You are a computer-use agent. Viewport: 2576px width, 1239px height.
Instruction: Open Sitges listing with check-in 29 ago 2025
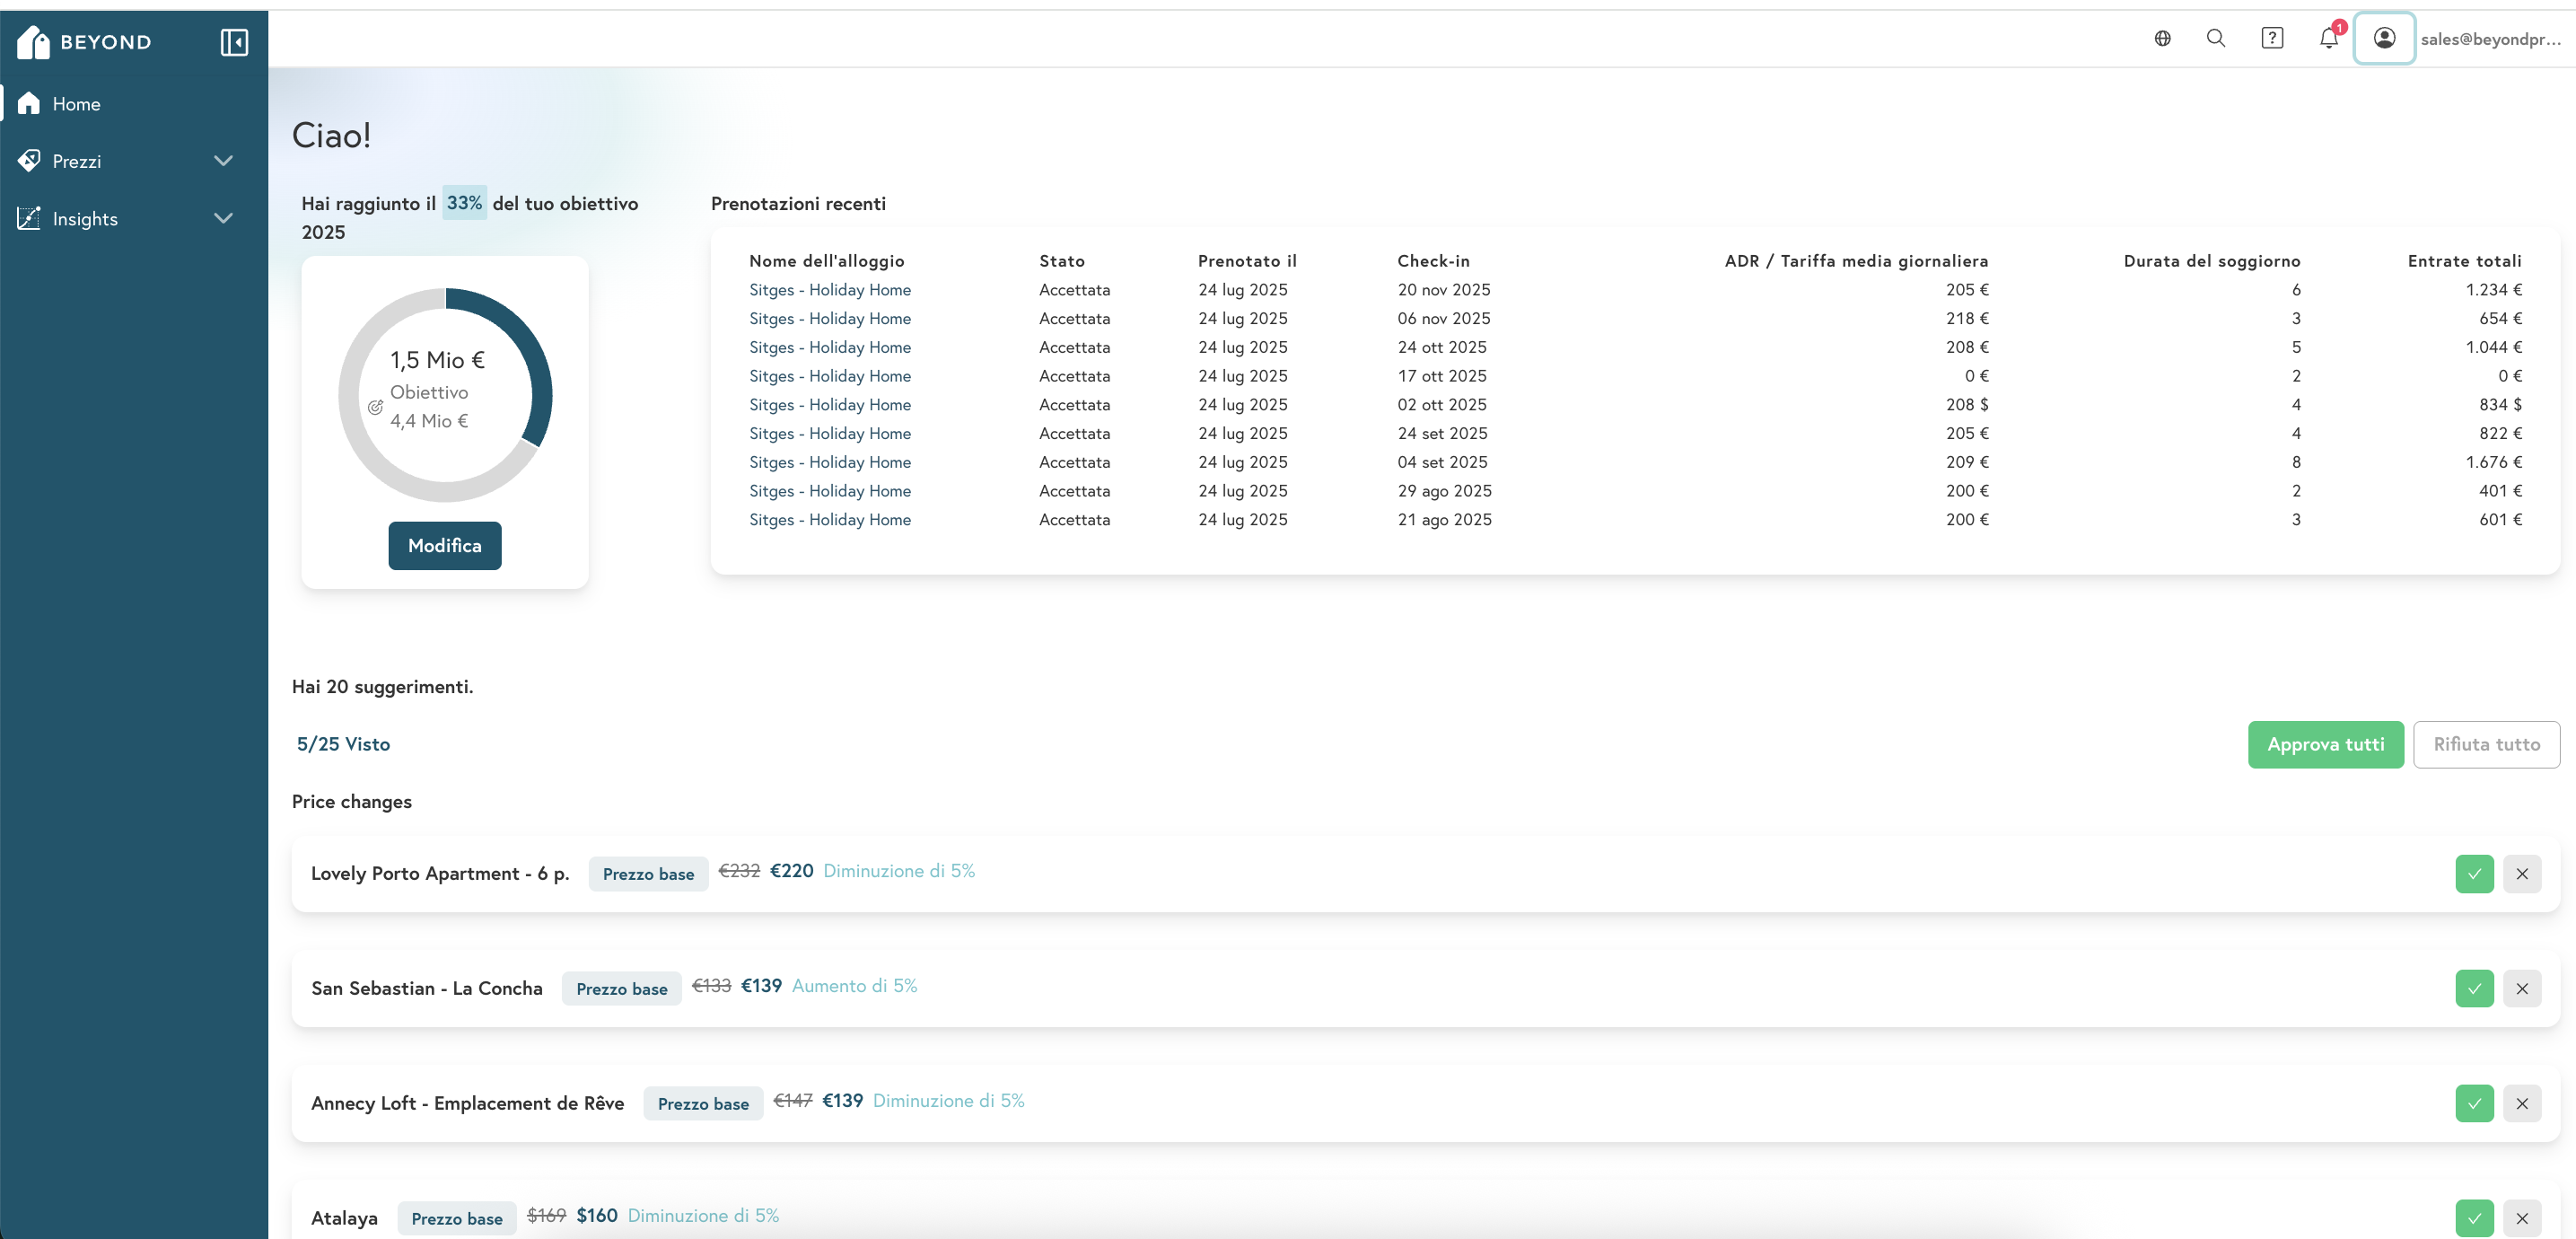[x=830, y=491]
